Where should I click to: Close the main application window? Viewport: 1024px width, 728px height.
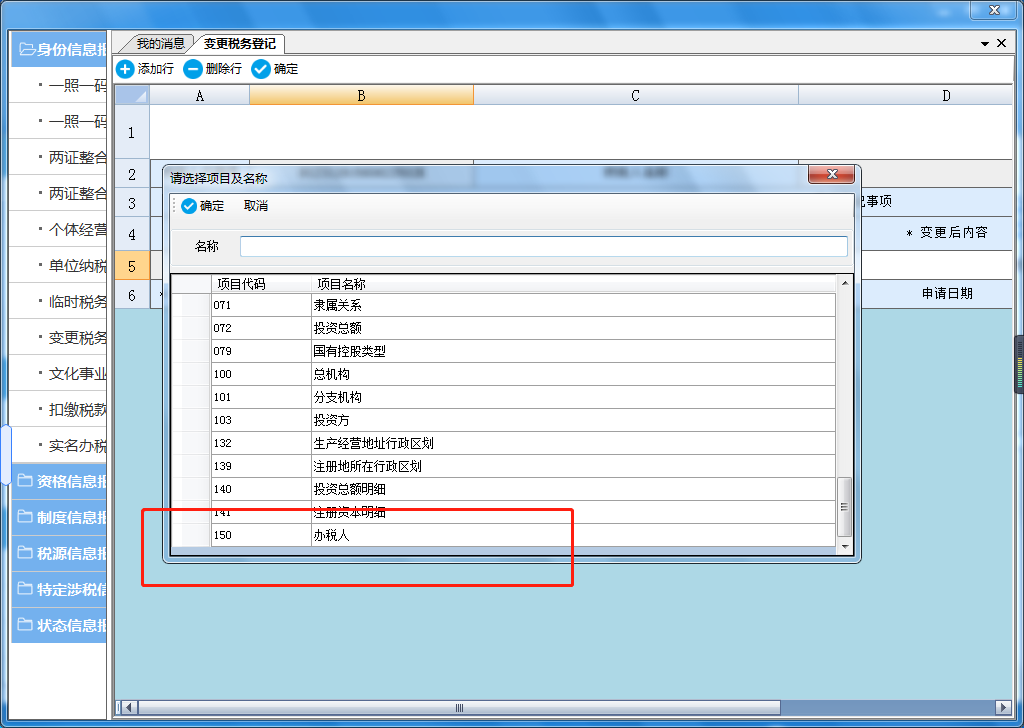pos(994,9)
